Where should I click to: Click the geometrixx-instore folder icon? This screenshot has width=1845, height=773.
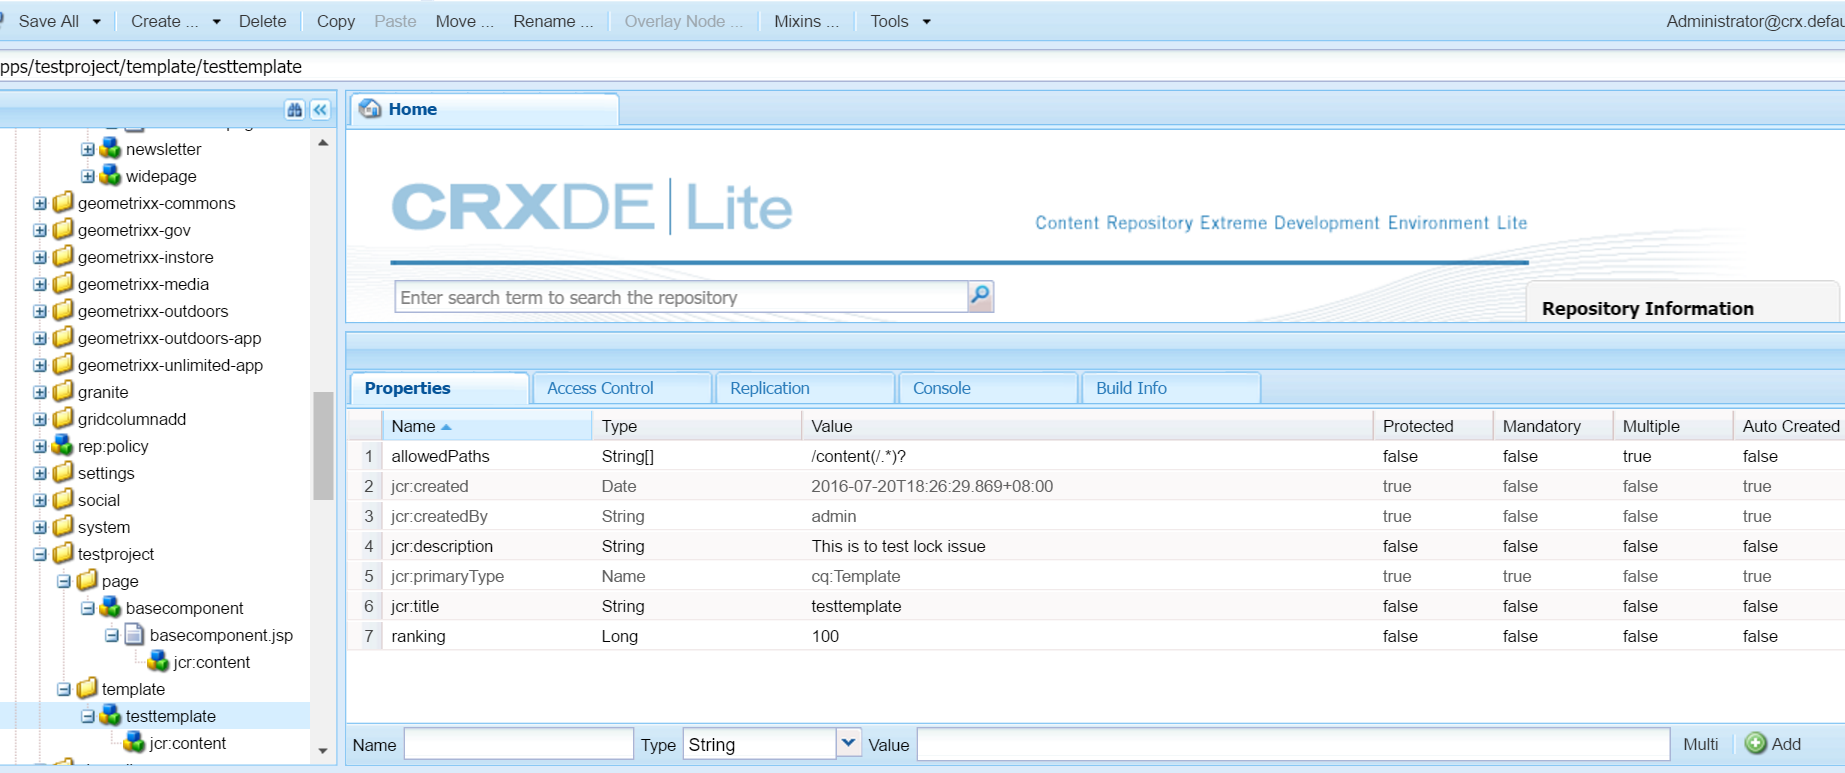pyautogui.click(x=63, y=257)
